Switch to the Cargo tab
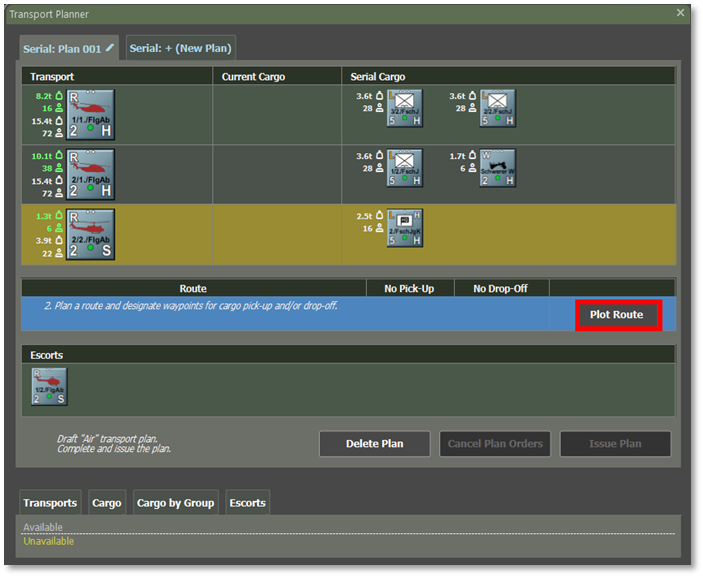703x577 pixels. [106, 503]
